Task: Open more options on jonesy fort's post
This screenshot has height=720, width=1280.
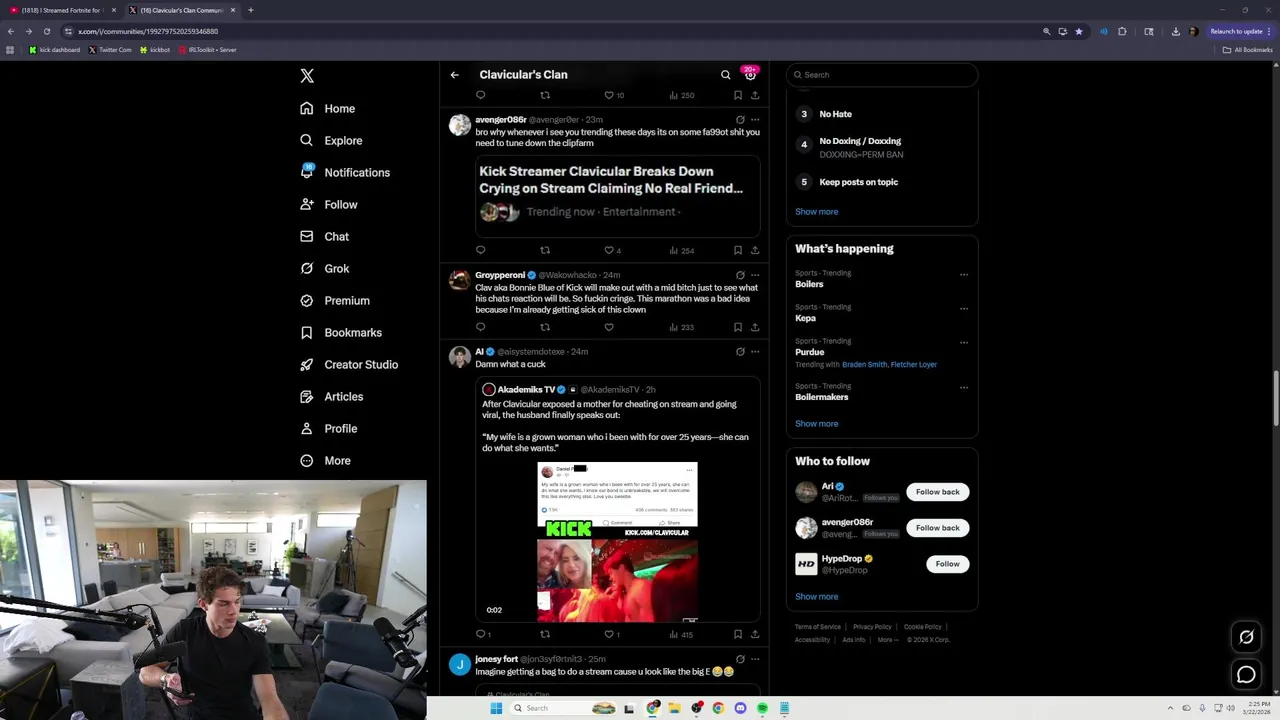Action: [x=755, y=659]
